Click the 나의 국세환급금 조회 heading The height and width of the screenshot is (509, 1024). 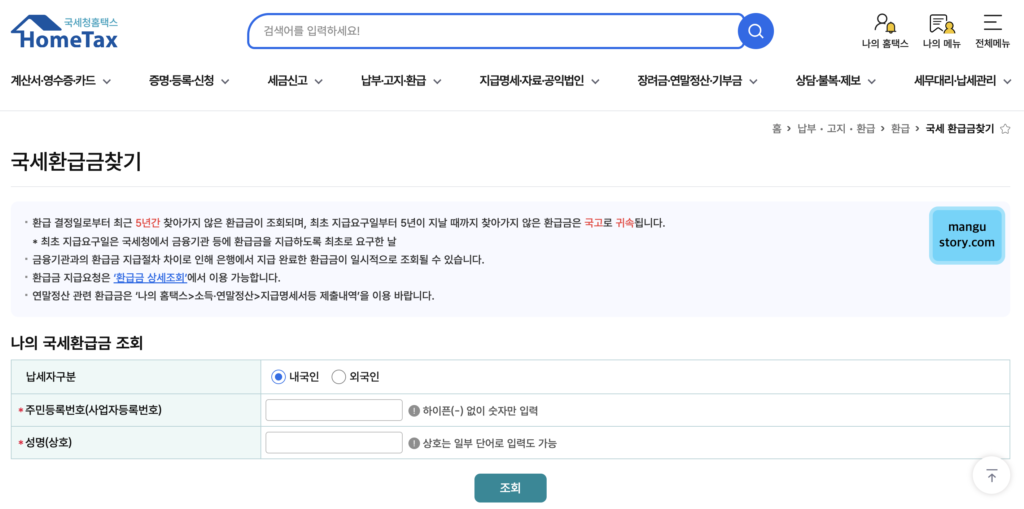[x=76, y=342]
